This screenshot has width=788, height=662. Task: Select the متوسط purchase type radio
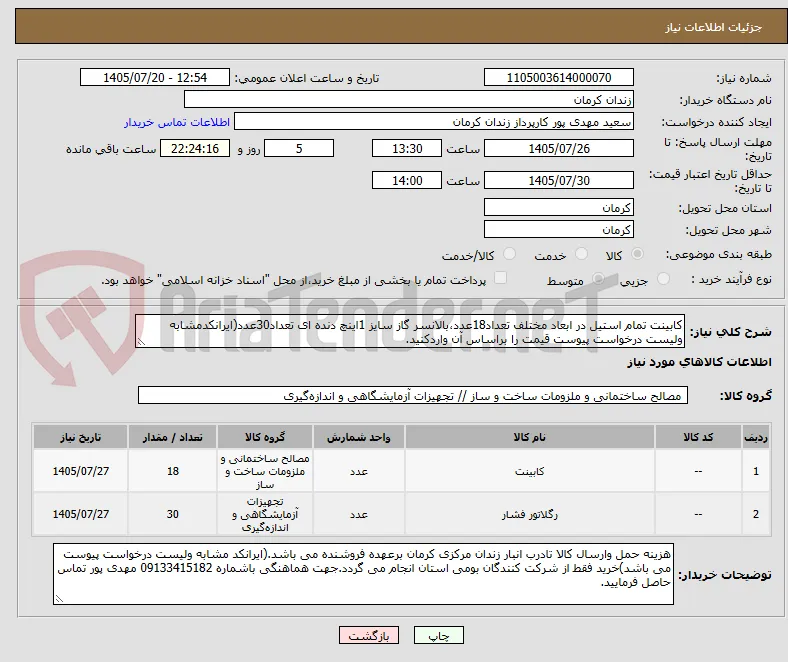[x=598, y=279]
